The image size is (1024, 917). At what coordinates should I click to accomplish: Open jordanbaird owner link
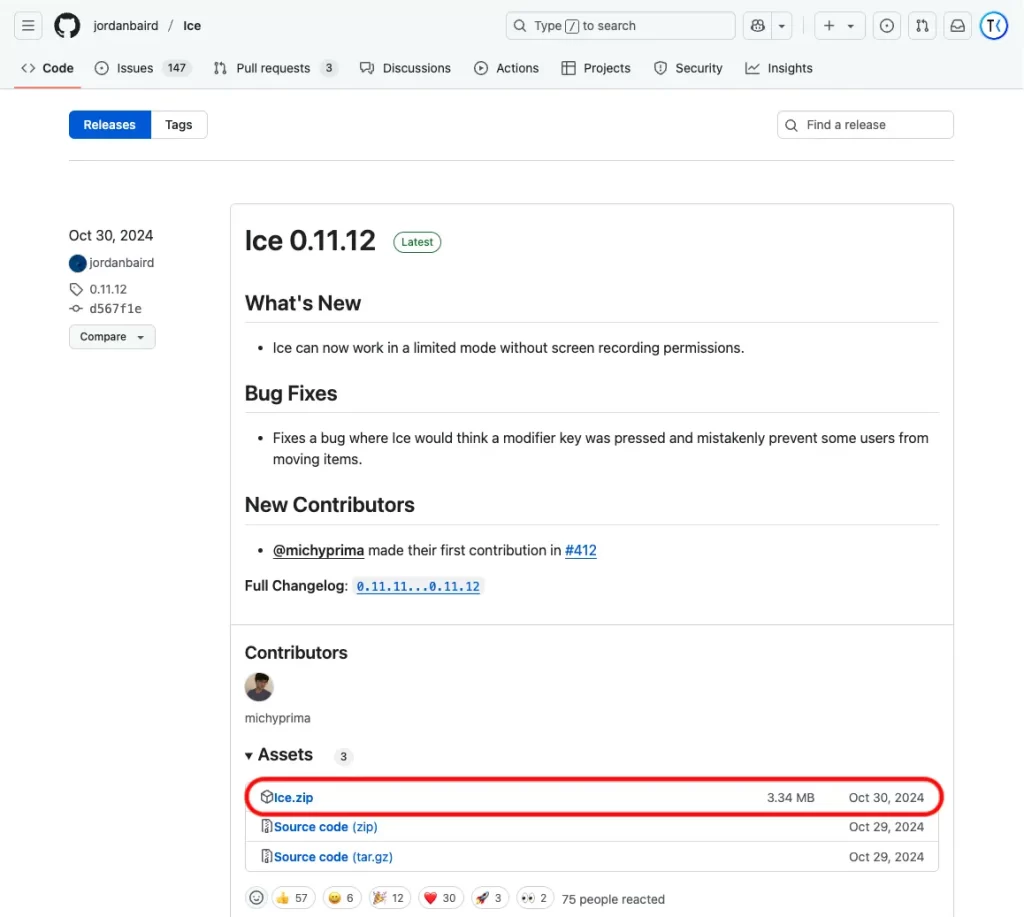(125, 25)
